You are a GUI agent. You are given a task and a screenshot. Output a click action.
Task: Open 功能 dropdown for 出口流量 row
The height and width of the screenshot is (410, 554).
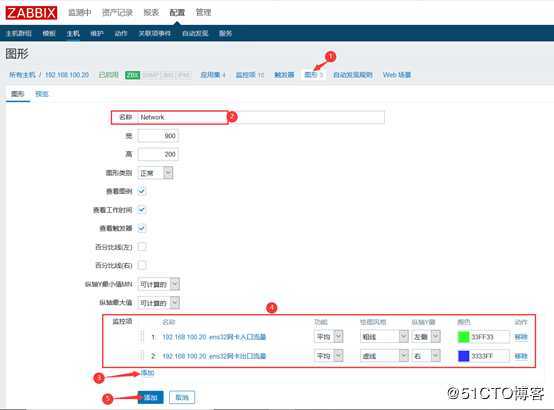pyautogui.click(x=328, y=356)
